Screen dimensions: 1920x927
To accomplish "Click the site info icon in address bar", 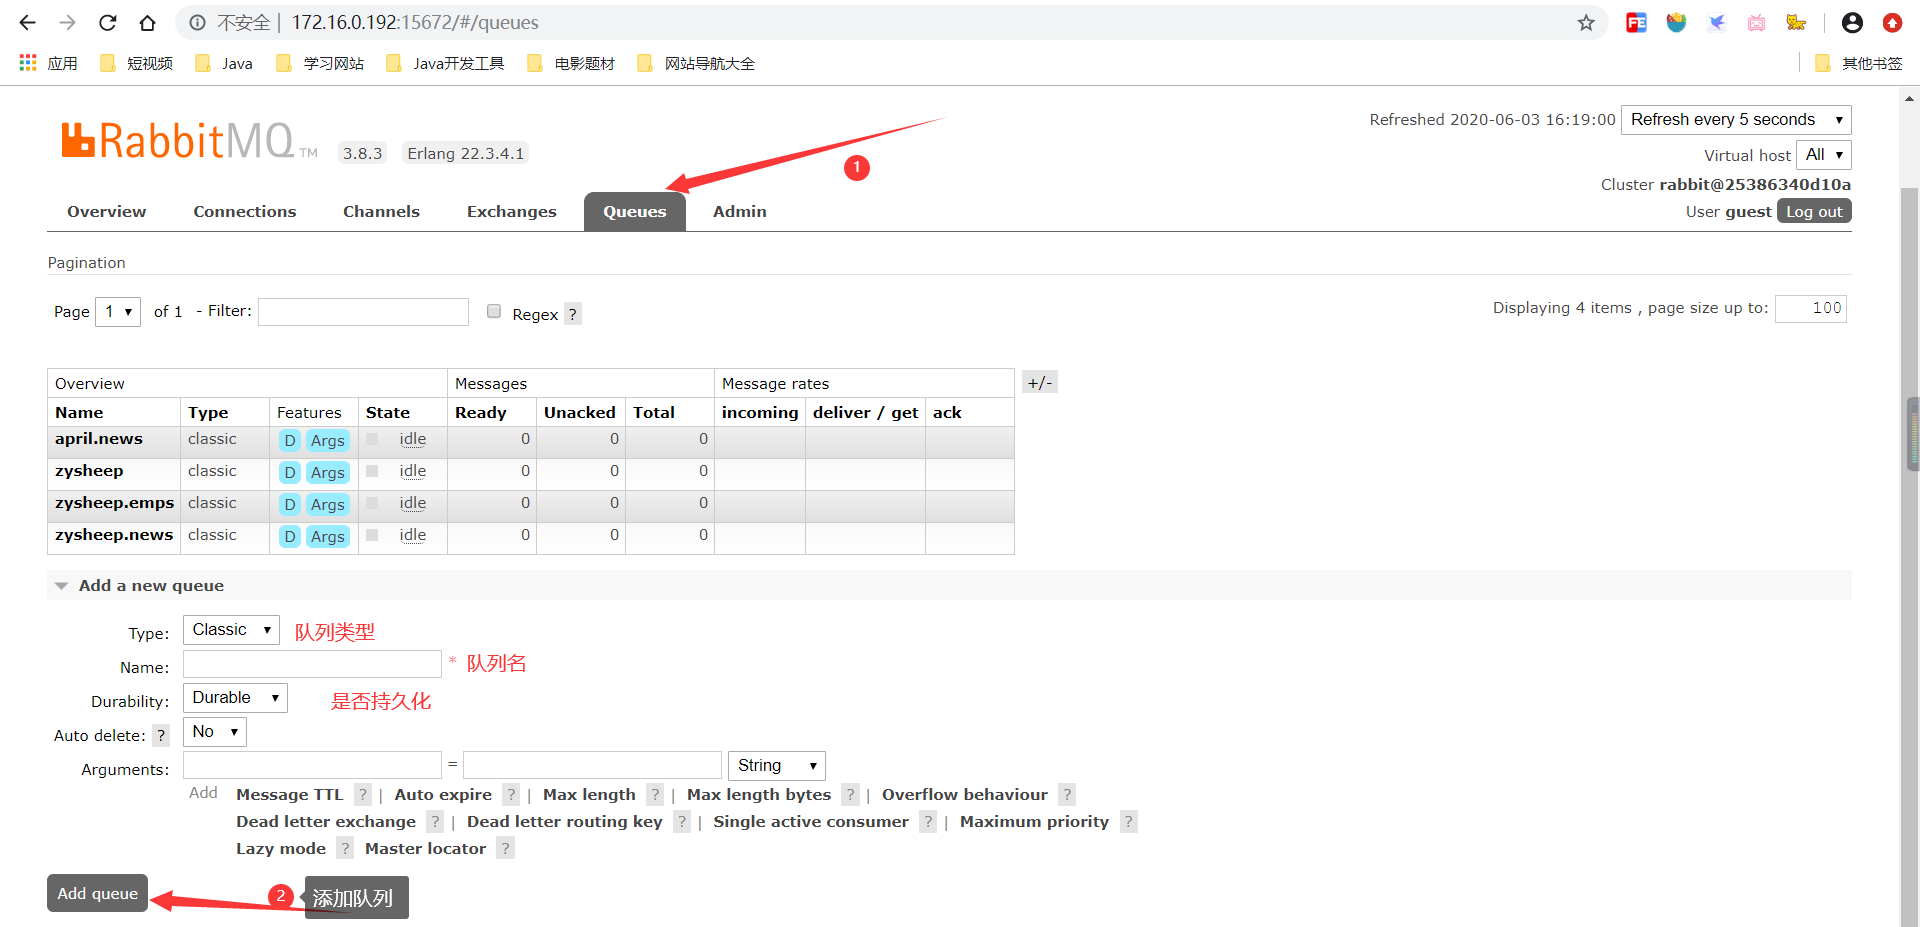I will tap(198, 22).
